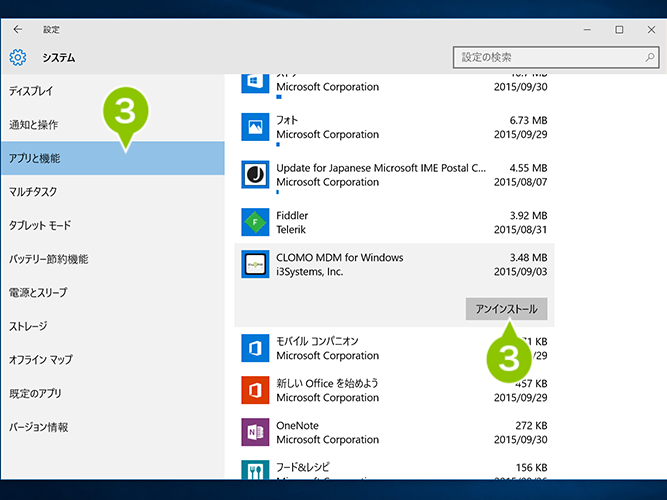Click the 2015/09/03 install date
Viewport: 667px width, 500px height.
[x=521, y=272]
